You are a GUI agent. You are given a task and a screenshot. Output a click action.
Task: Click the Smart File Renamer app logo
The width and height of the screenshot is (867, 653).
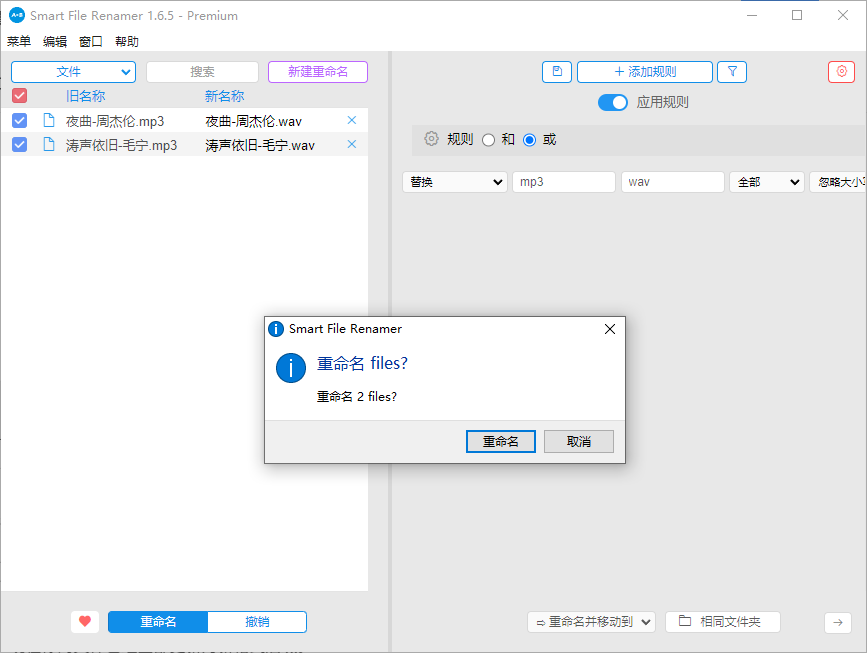pos(17,15)
